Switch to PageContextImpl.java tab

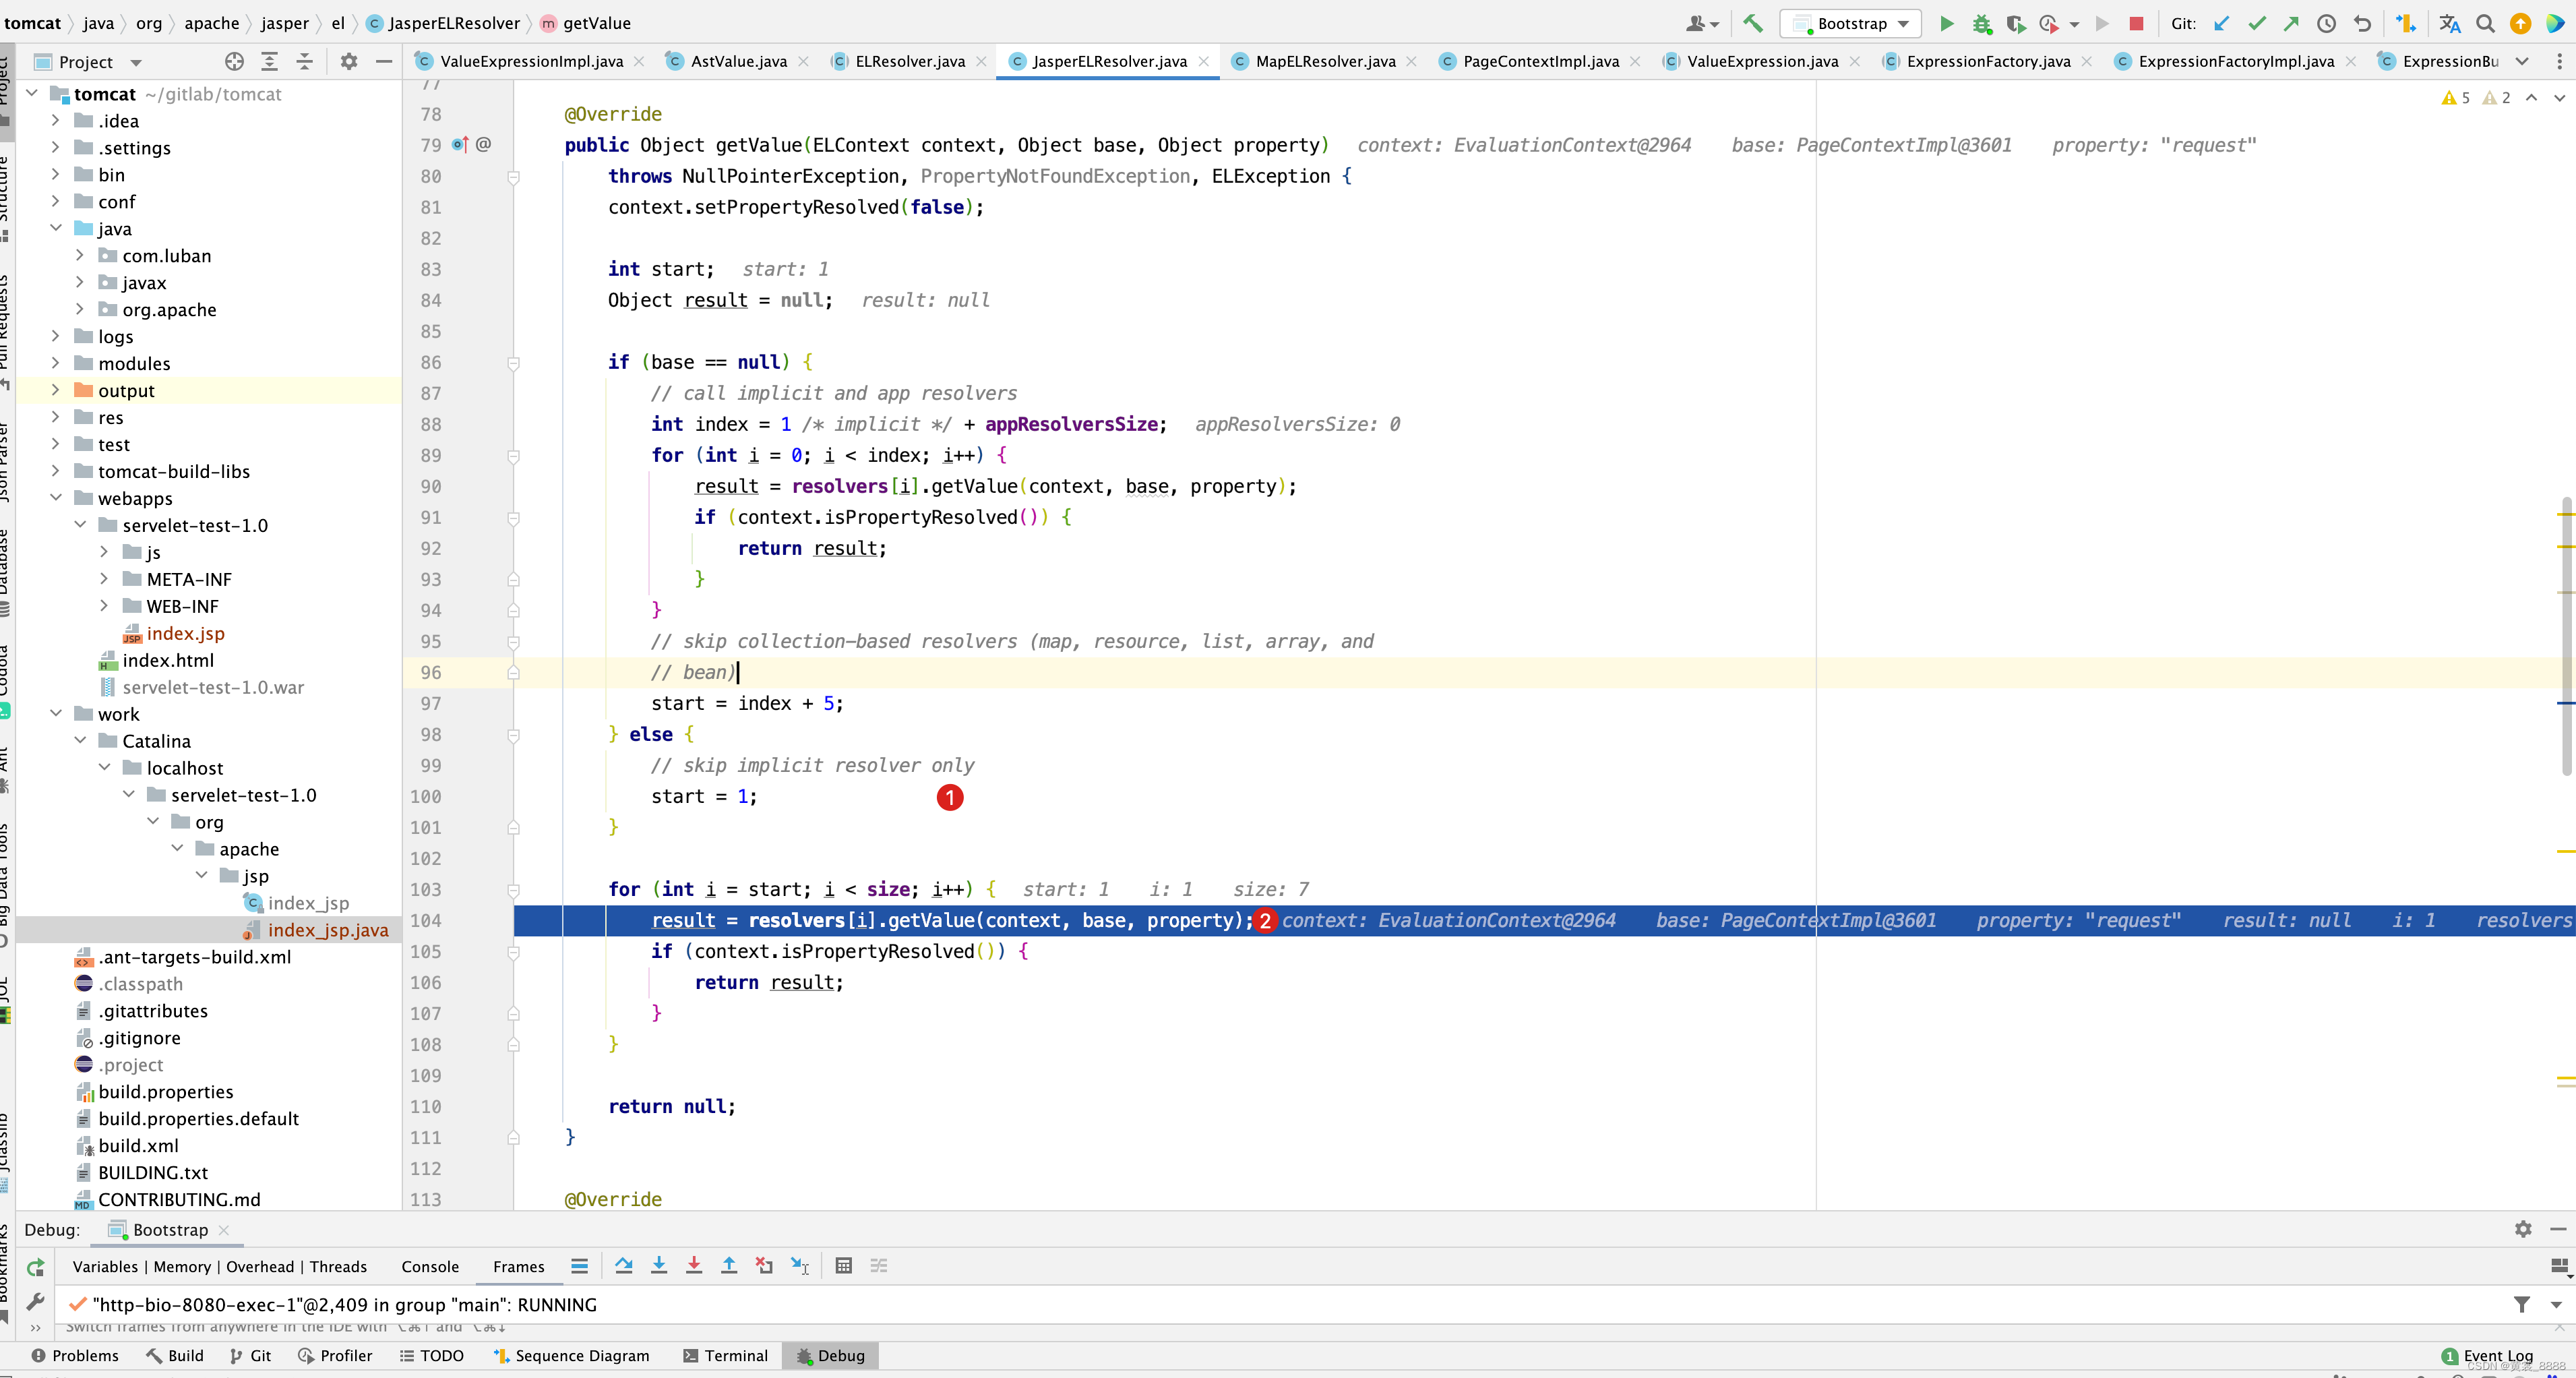[x=1540, y=62]
